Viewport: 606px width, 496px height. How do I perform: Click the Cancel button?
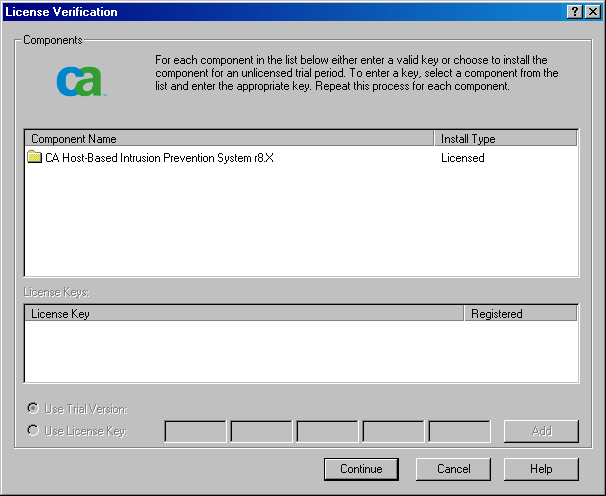click(x=453, y=469)
